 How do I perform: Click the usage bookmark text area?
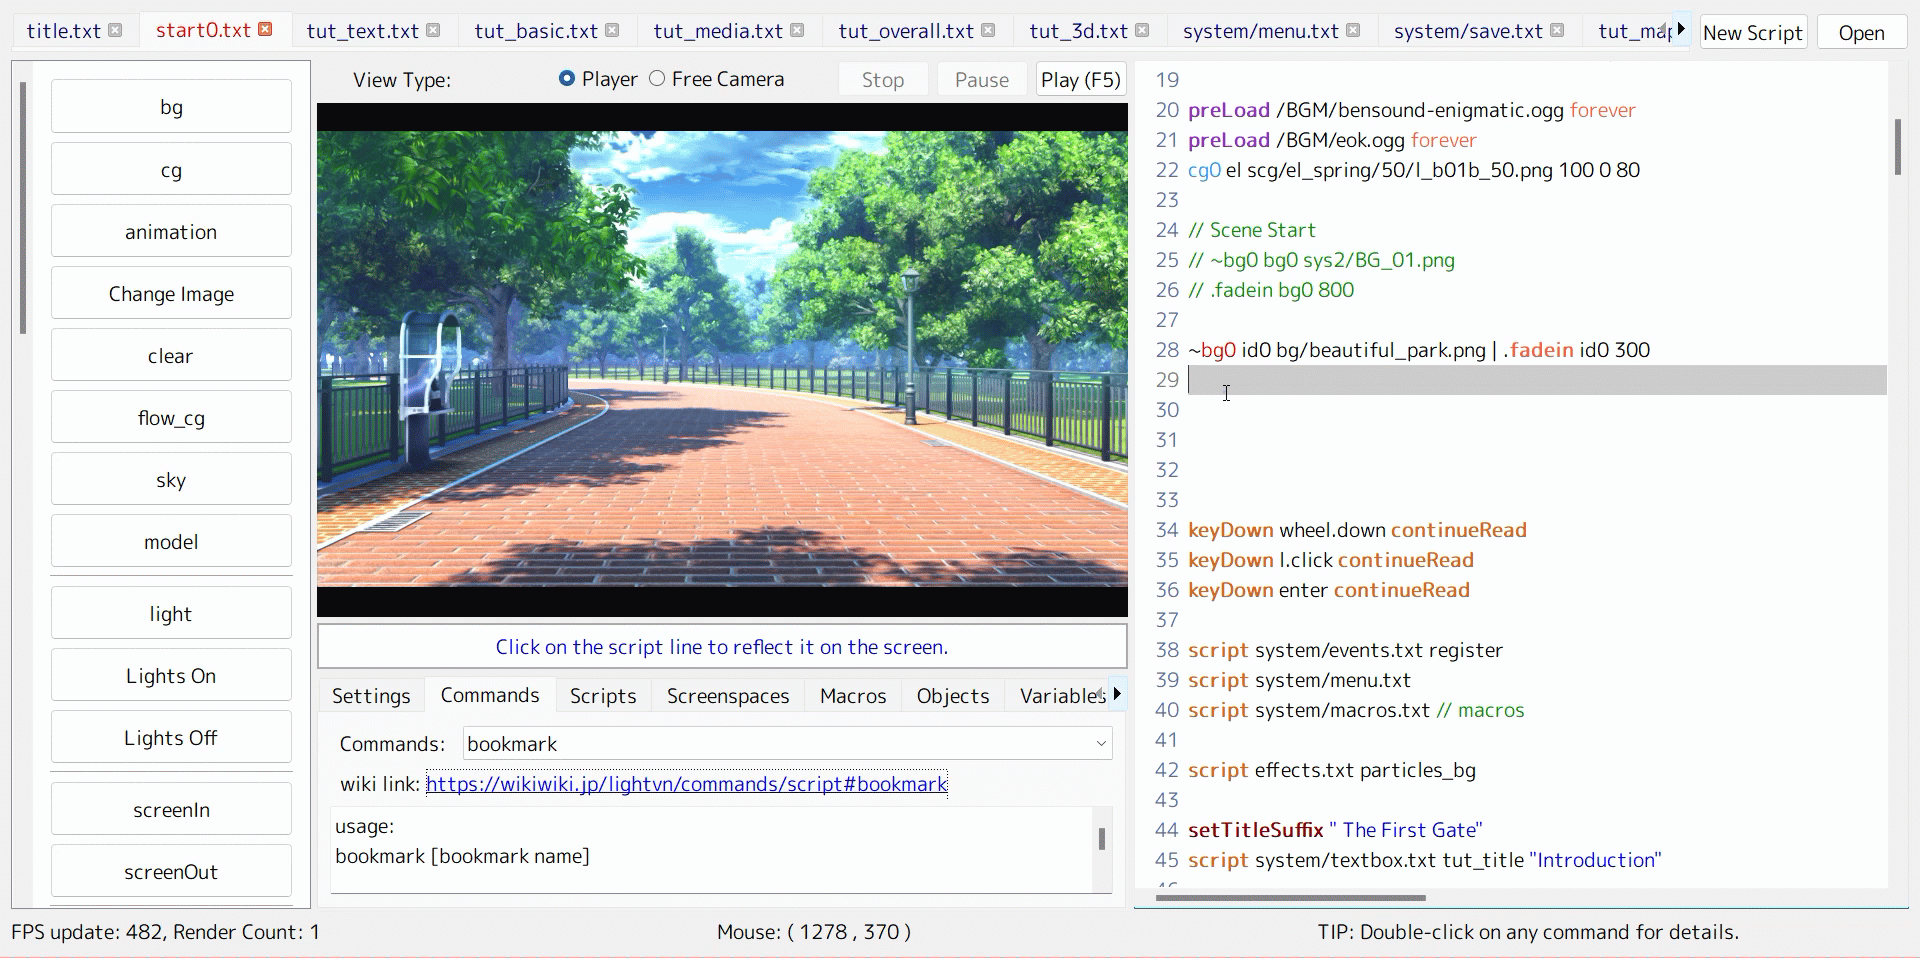point(711,849)
